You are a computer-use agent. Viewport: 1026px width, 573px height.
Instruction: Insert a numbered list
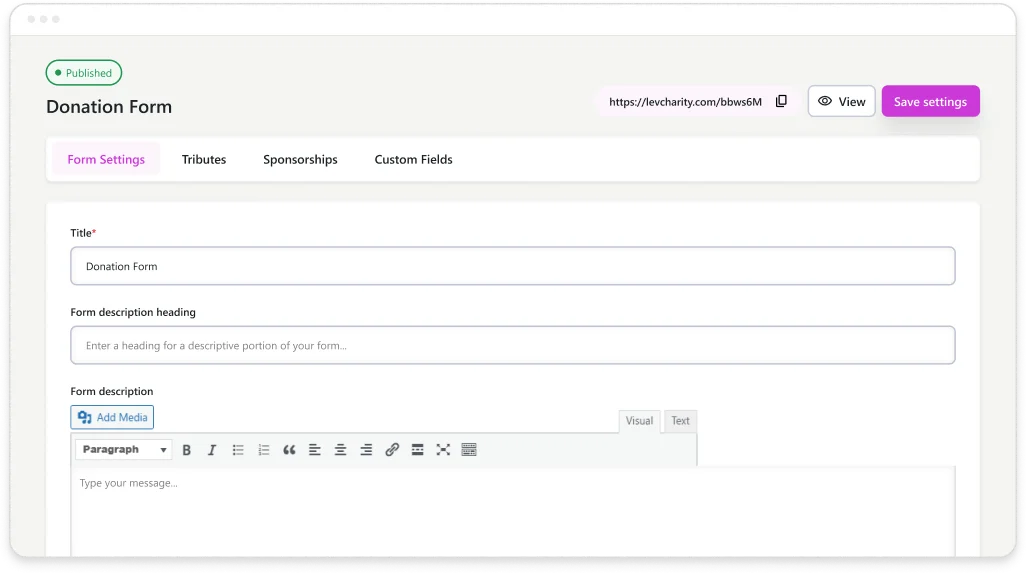click(x=264, y=450)
